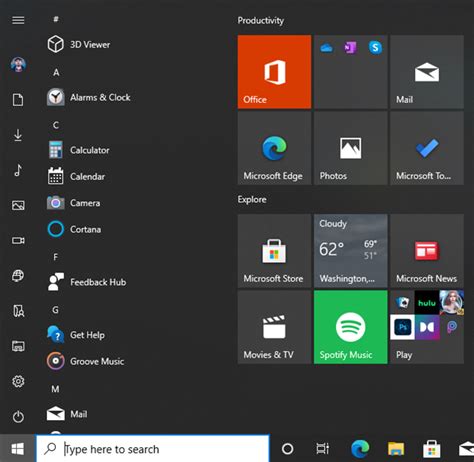Open Documents from the Start sidebar

pos(18,100)
